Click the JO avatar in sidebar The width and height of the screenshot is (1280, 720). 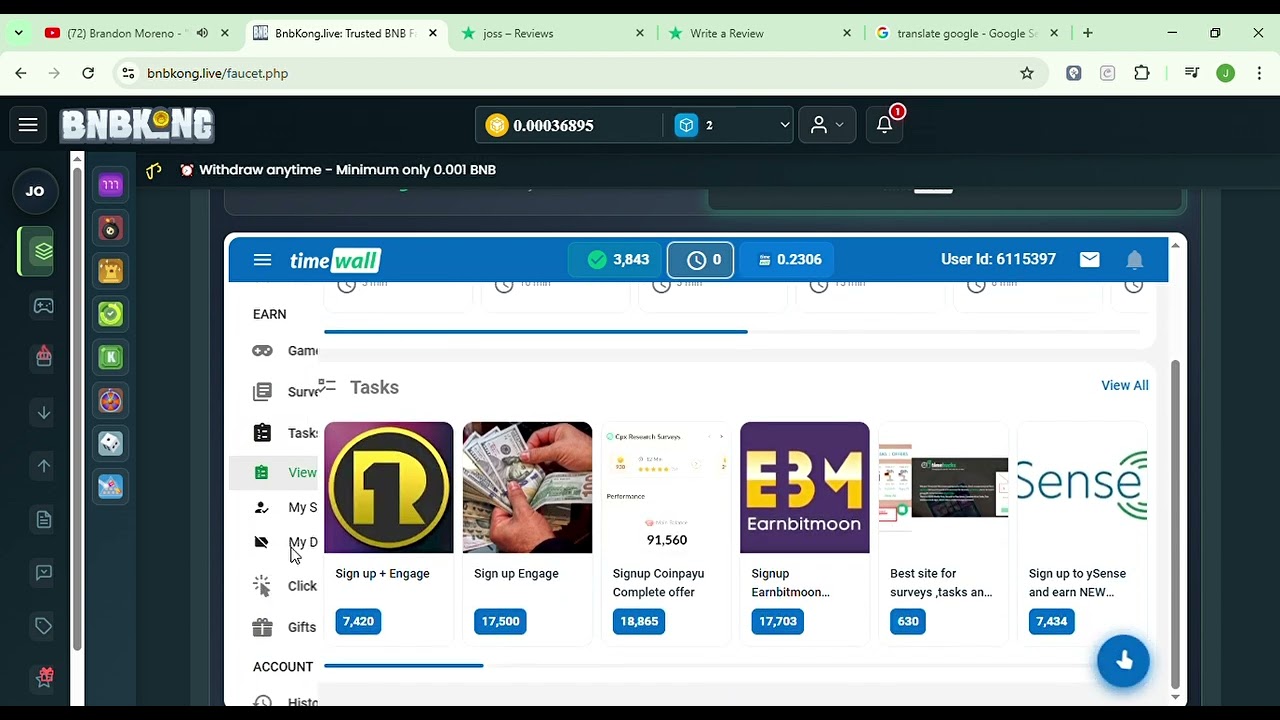(35, 191)
